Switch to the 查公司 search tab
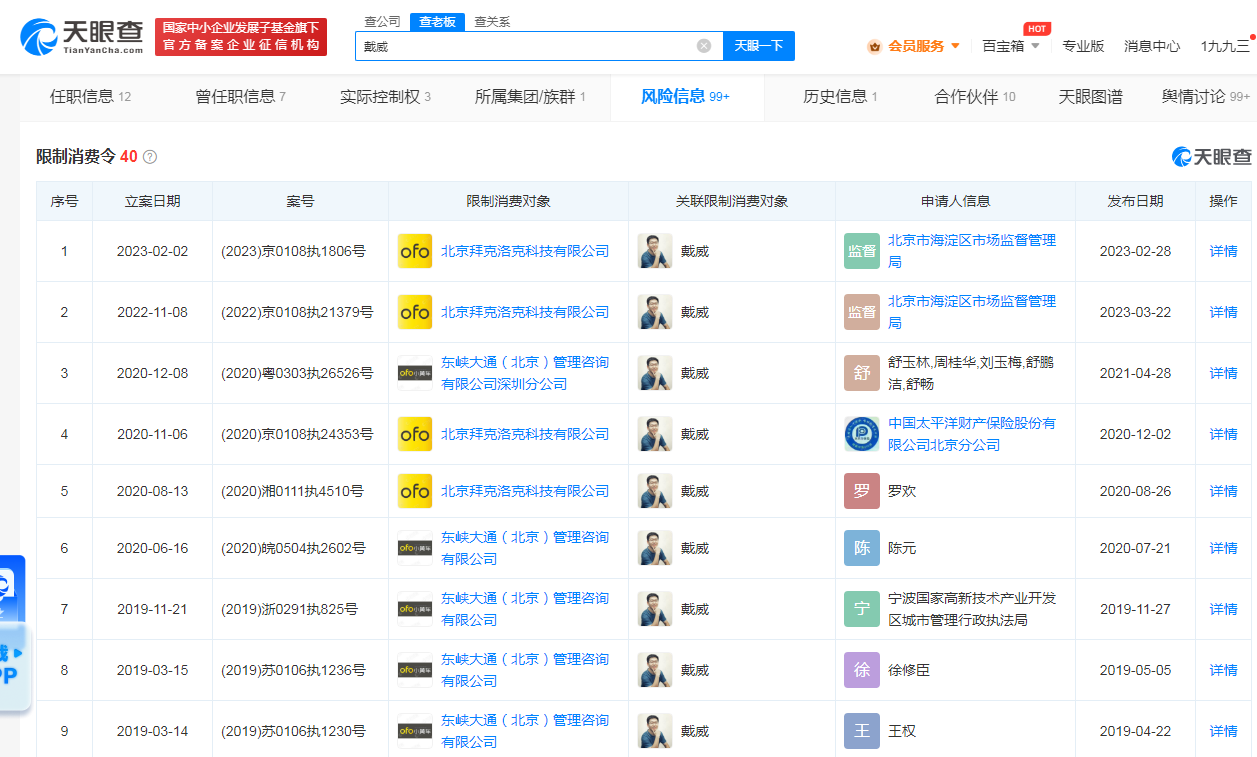The height and width of the screenshot is (757, 1257). coord(382,21)
